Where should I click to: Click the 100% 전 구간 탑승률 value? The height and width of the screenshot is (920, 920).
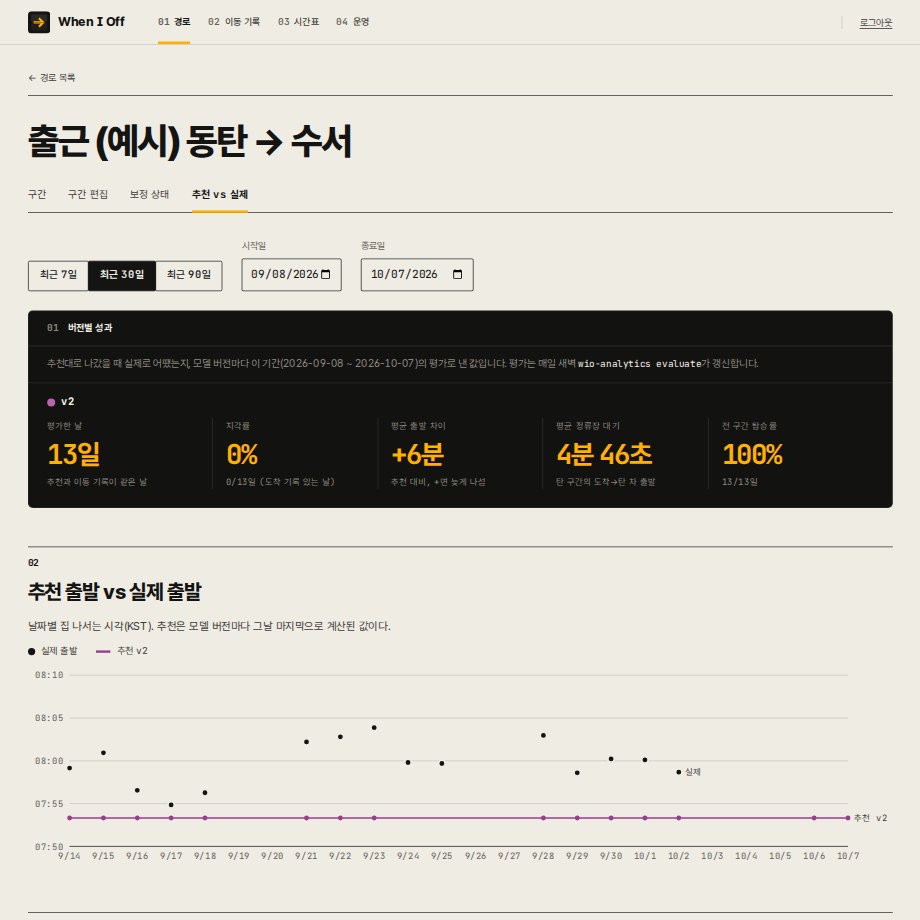click(753, 454)
